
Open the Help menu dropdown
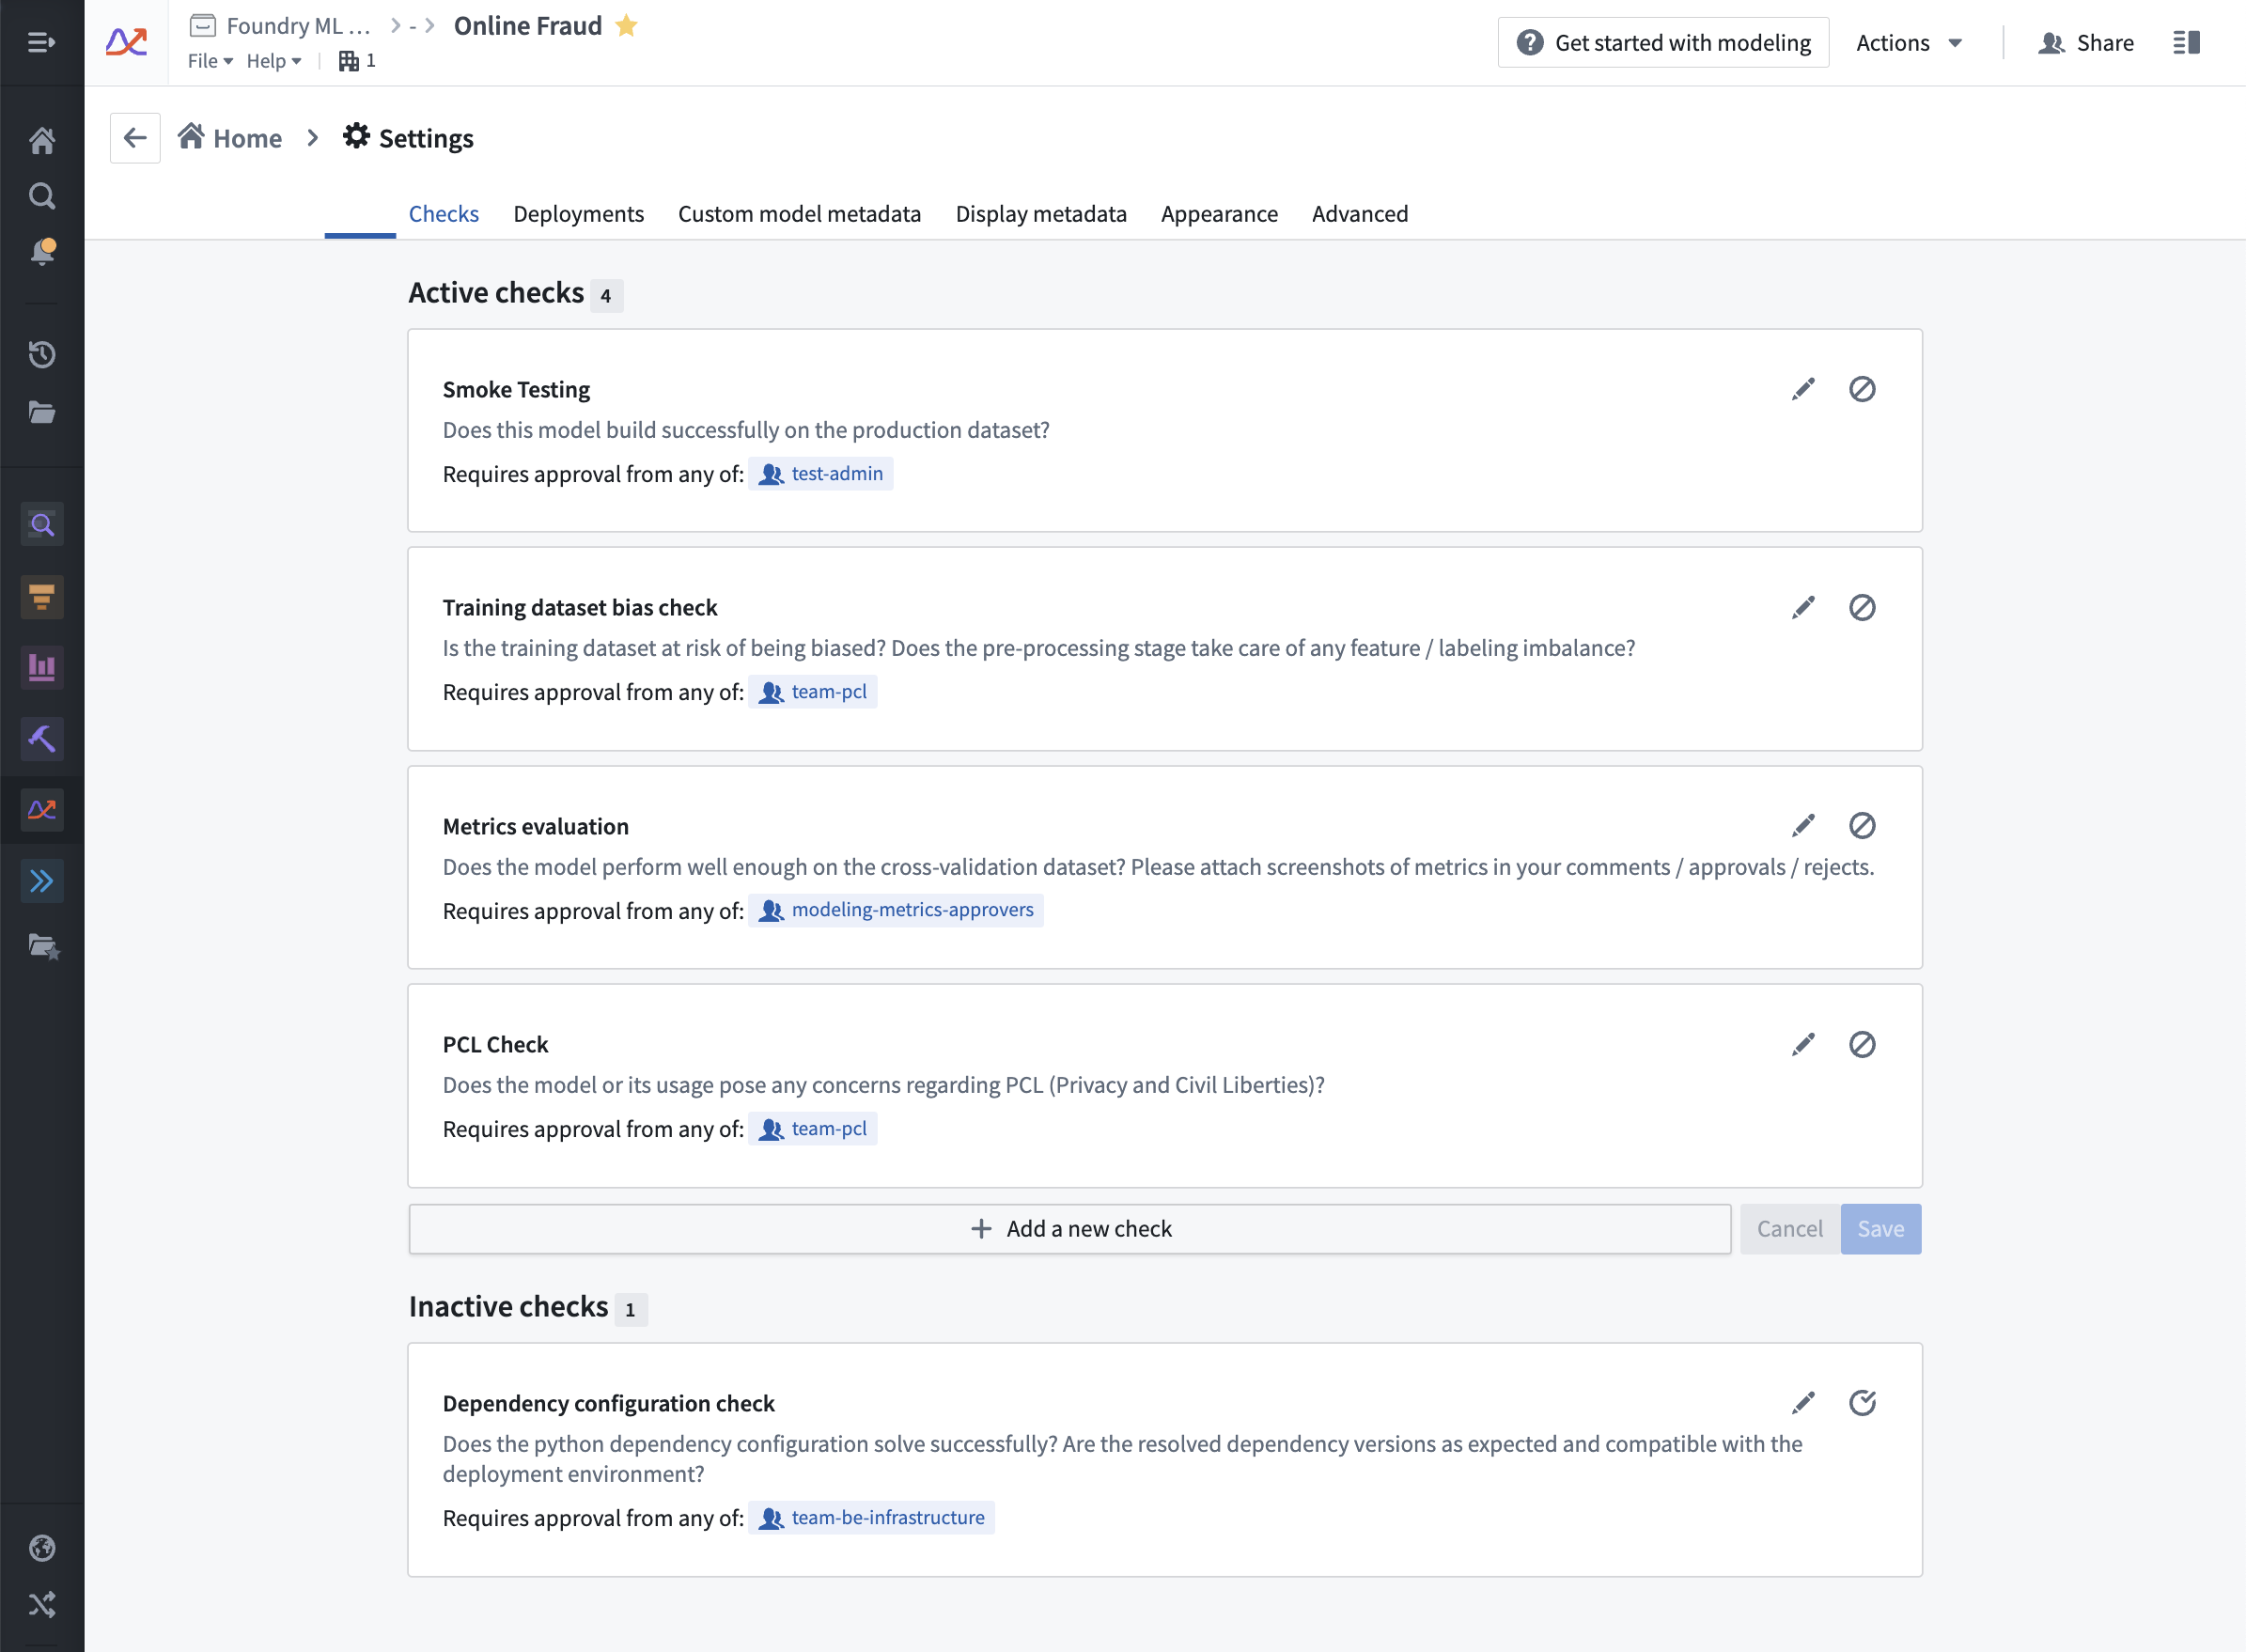click(x=274, y=61)
